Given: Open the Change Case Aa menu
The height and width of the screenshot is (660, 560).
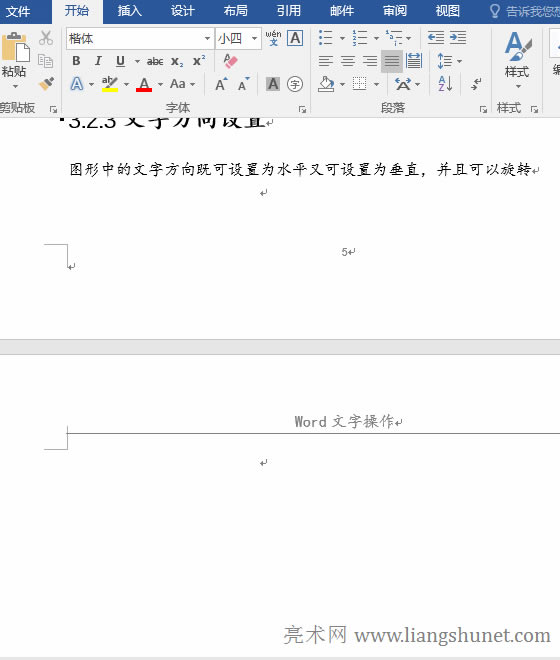Looking at the screenshot, I should click(x=182, y=84).
